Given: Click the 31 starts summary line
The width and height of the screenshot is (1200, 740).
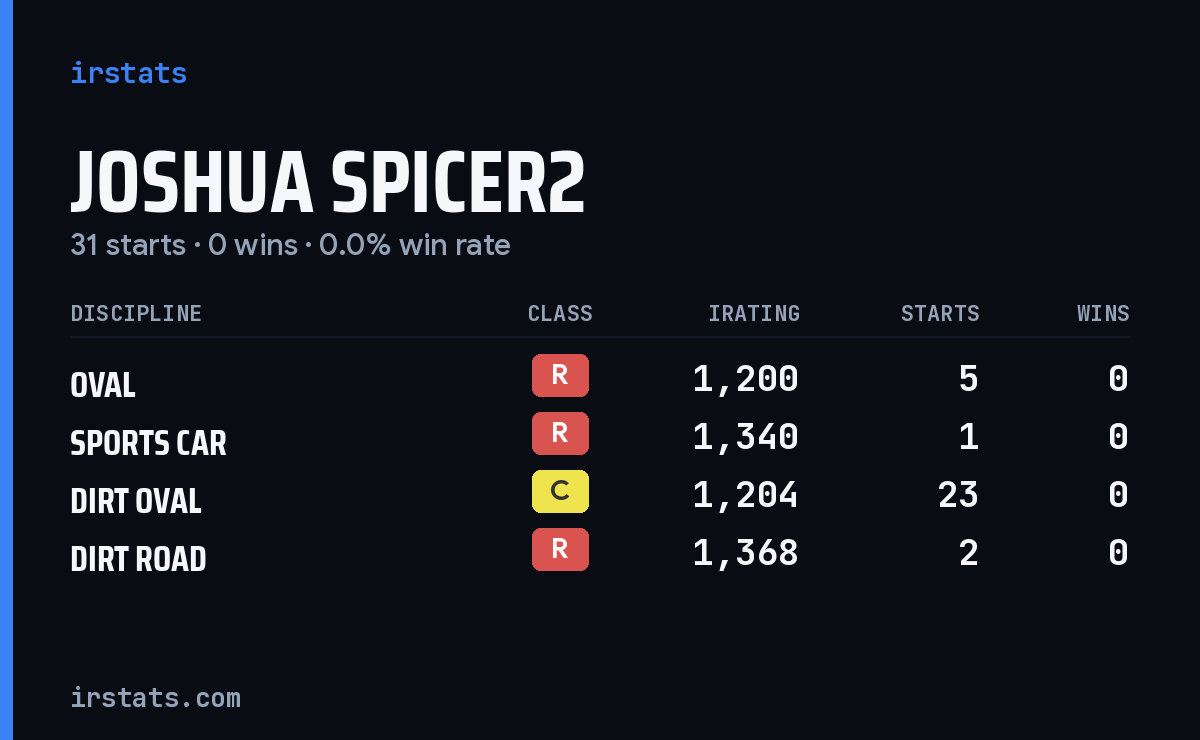Looking at the screenshot, I should [290, 245].
